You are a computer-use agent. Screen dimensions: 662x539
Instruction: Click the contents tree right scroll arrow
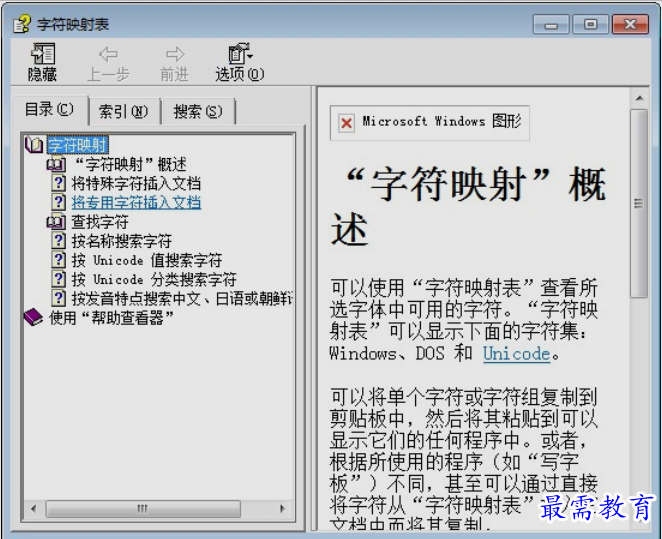282,509
